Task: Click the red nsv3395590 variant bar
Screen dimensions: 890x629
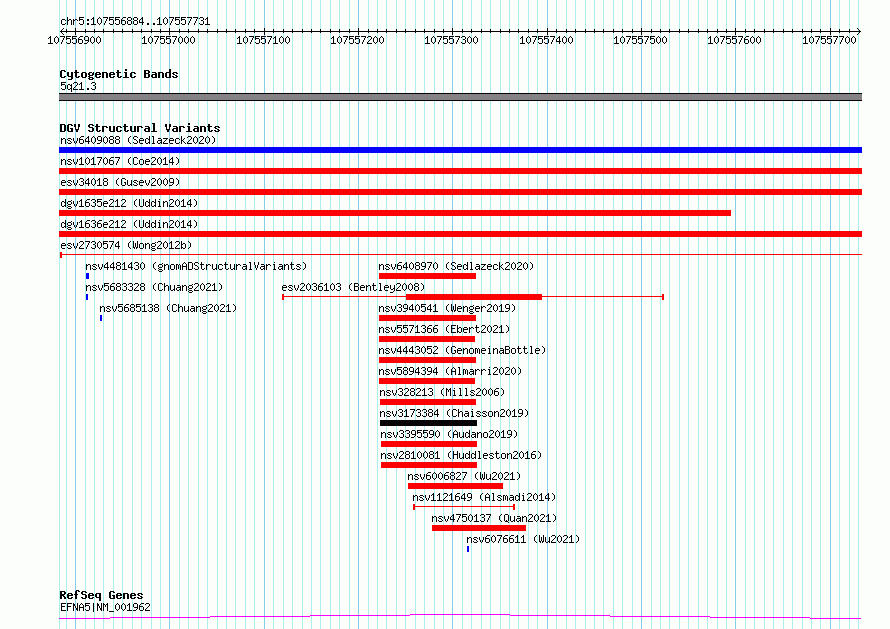Action: (429, 444)
